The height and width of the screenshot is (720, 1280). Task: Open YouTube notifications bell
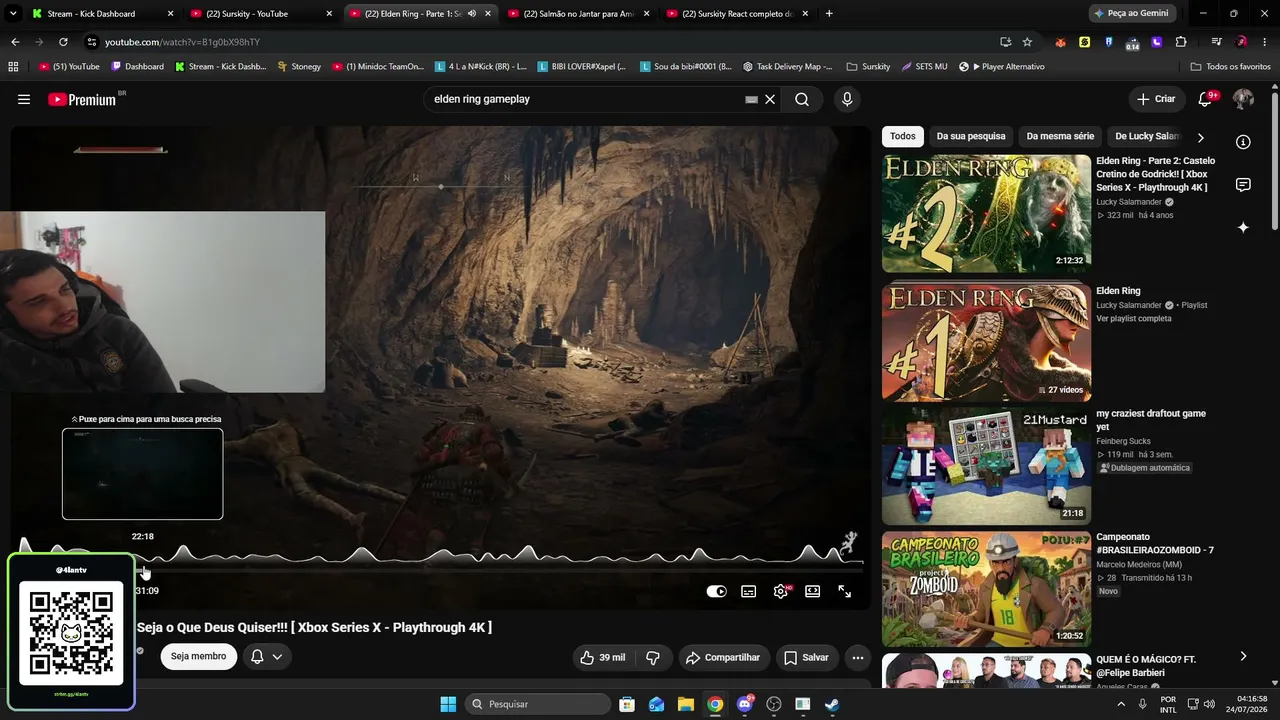[x=1206, y=99]
